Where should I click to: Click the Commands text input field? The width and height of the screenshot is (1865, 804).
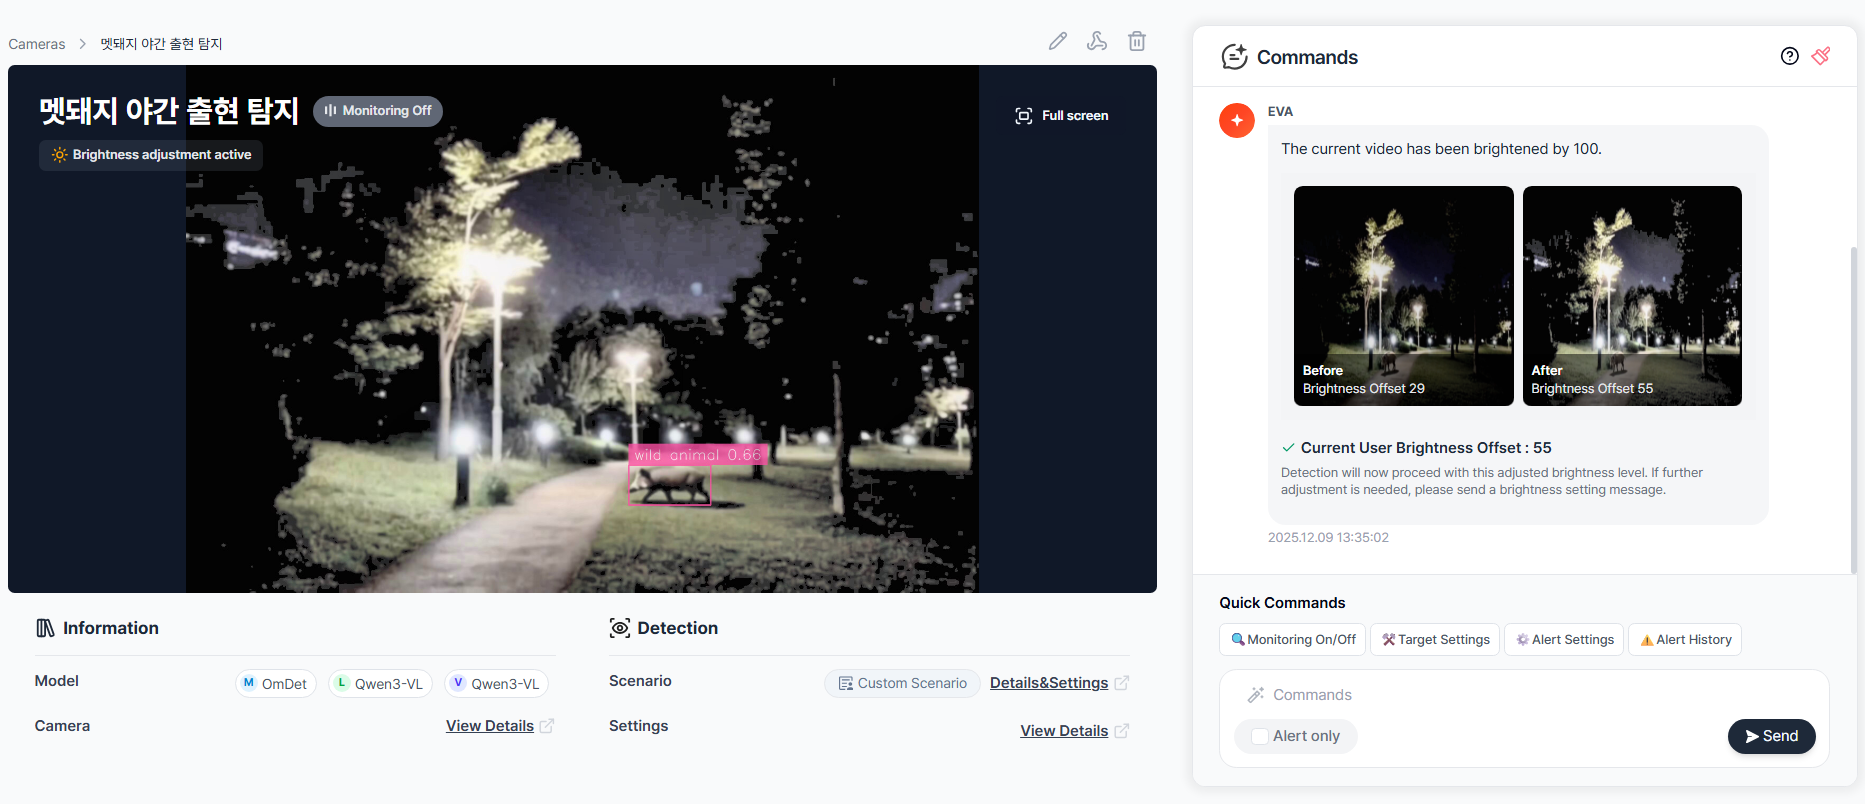pos(1520,695)
